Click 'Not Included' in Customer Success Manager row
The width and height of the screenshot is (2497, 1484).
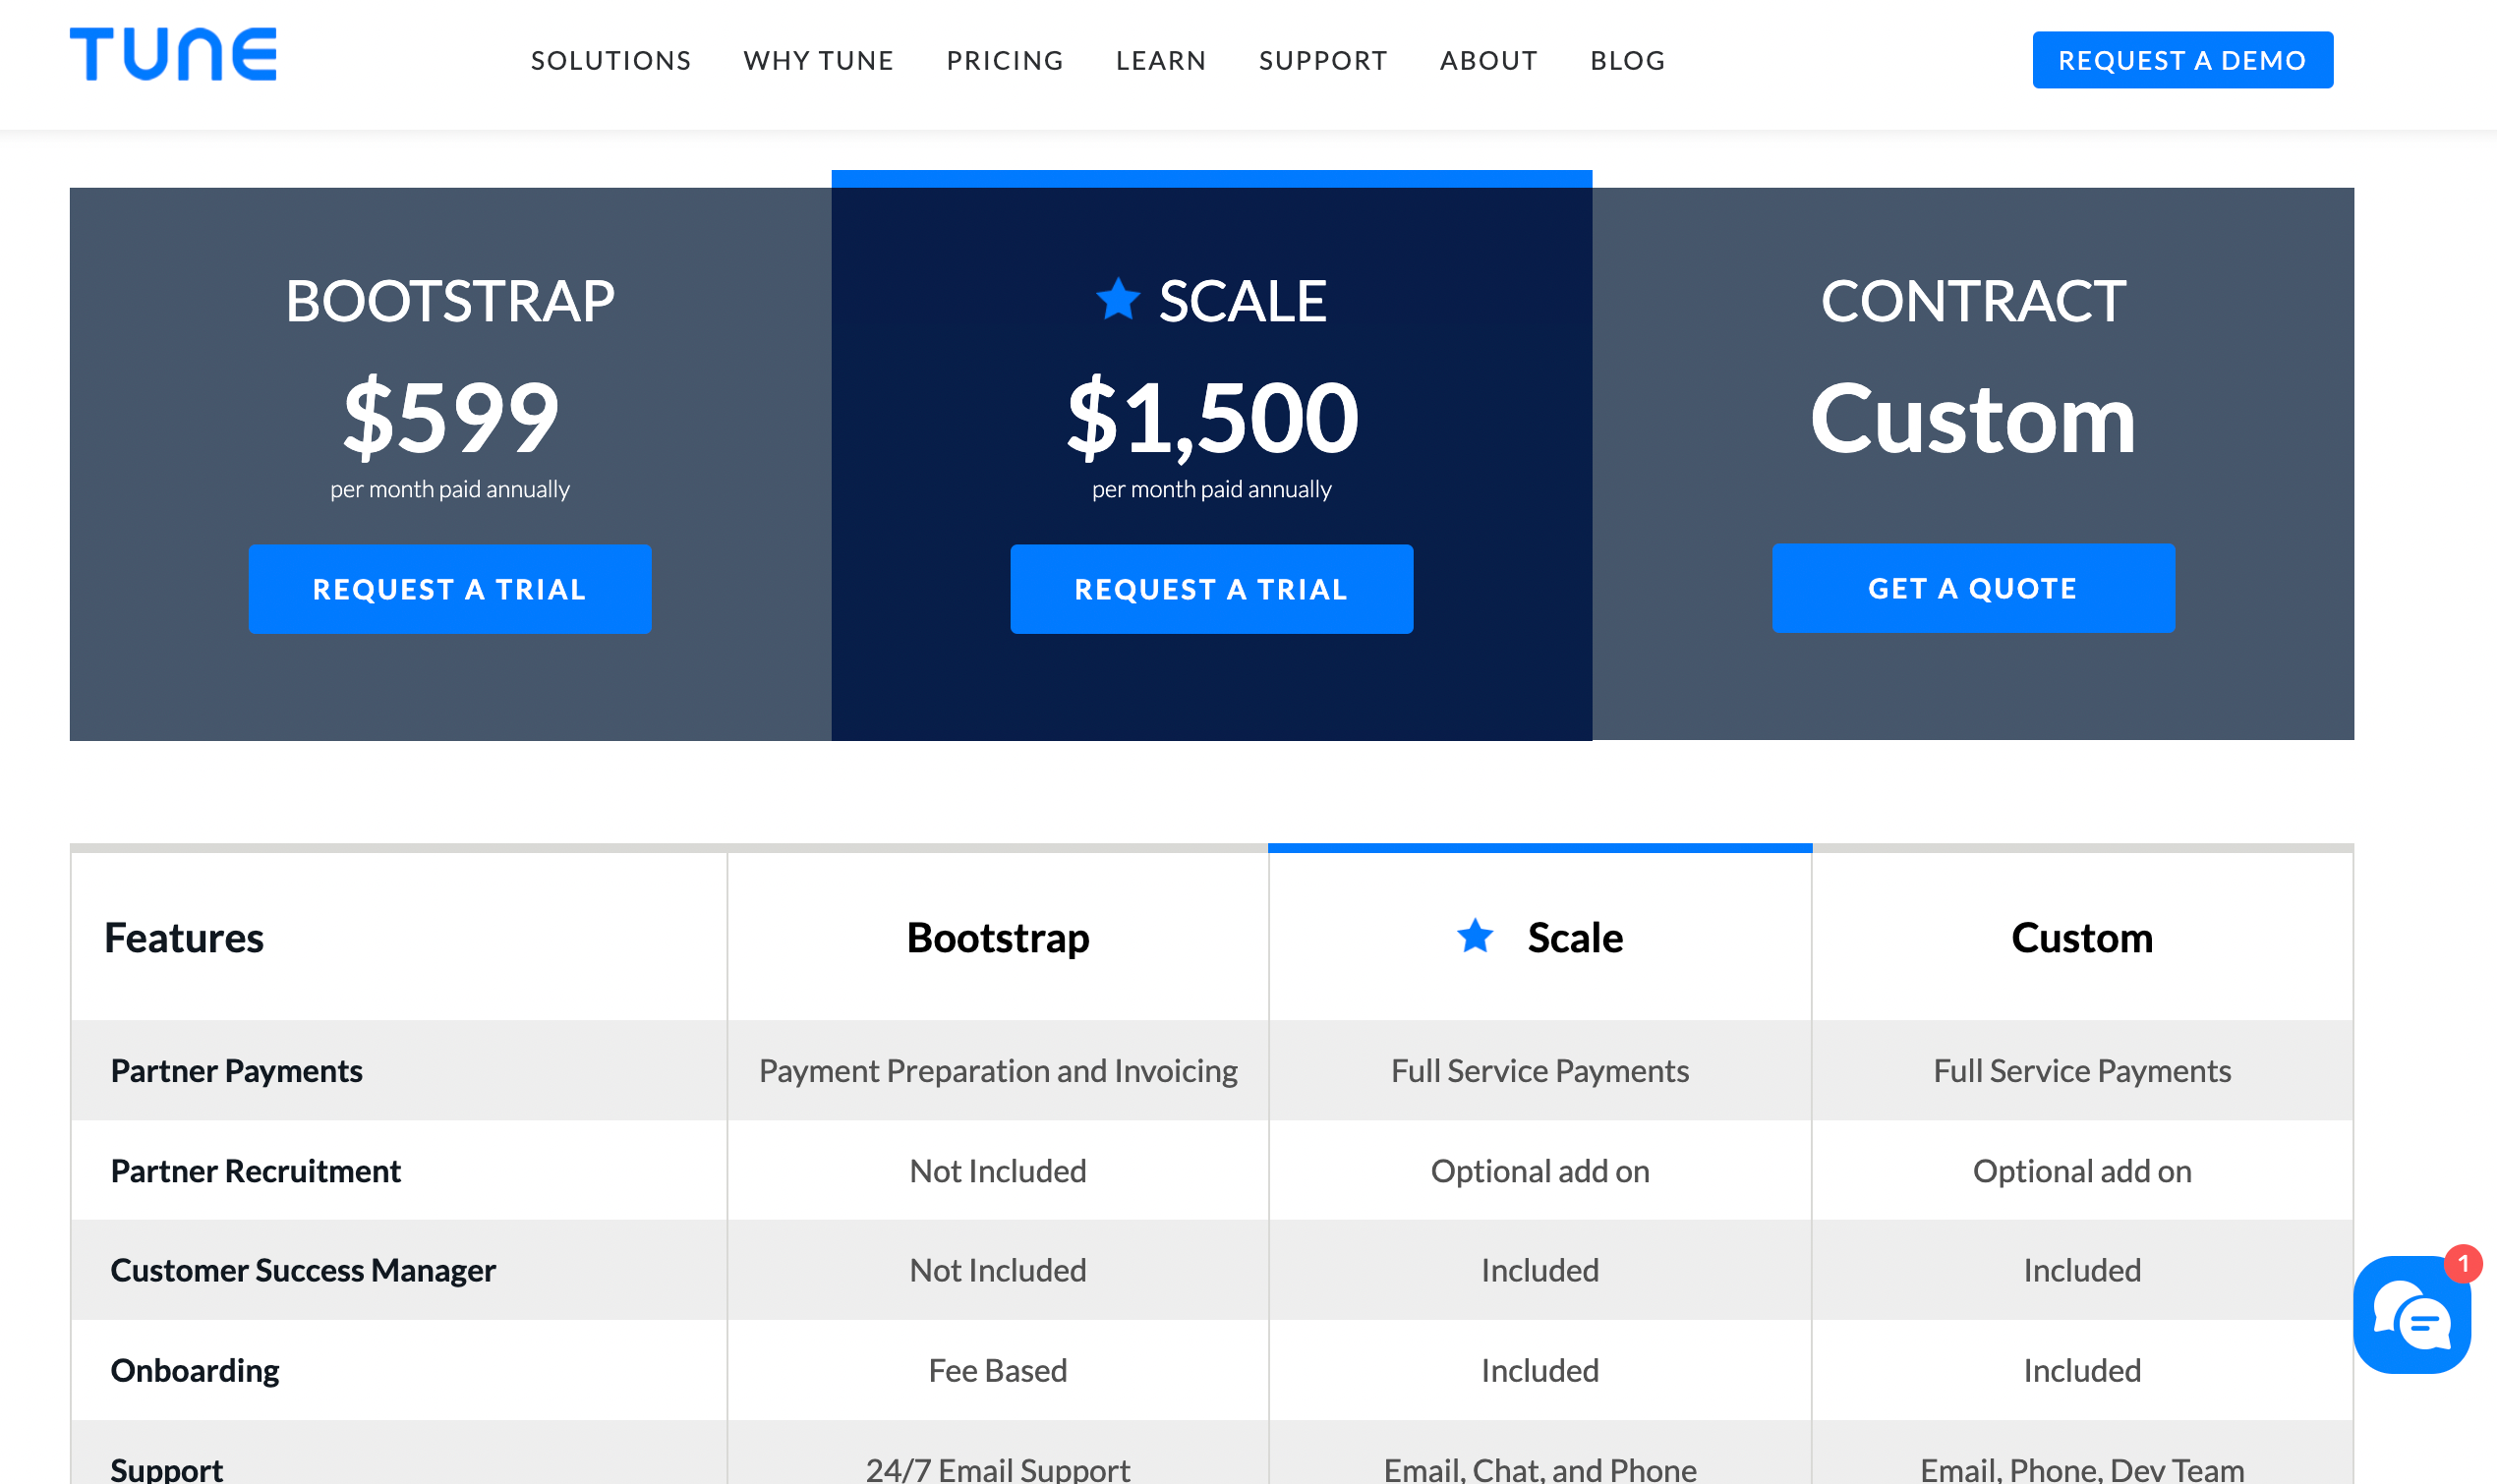pos(998,1270)
